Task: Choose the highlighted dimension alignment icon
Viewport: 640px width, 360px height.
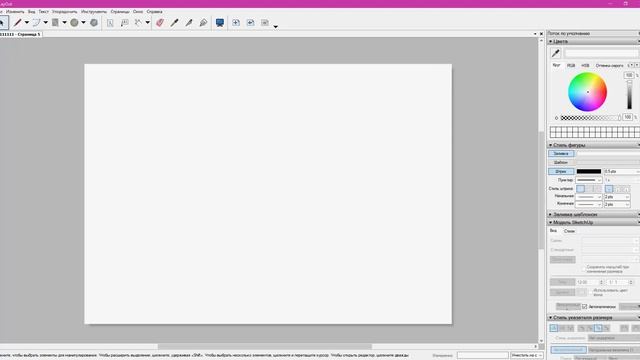Action: click(x=598, y=328)
